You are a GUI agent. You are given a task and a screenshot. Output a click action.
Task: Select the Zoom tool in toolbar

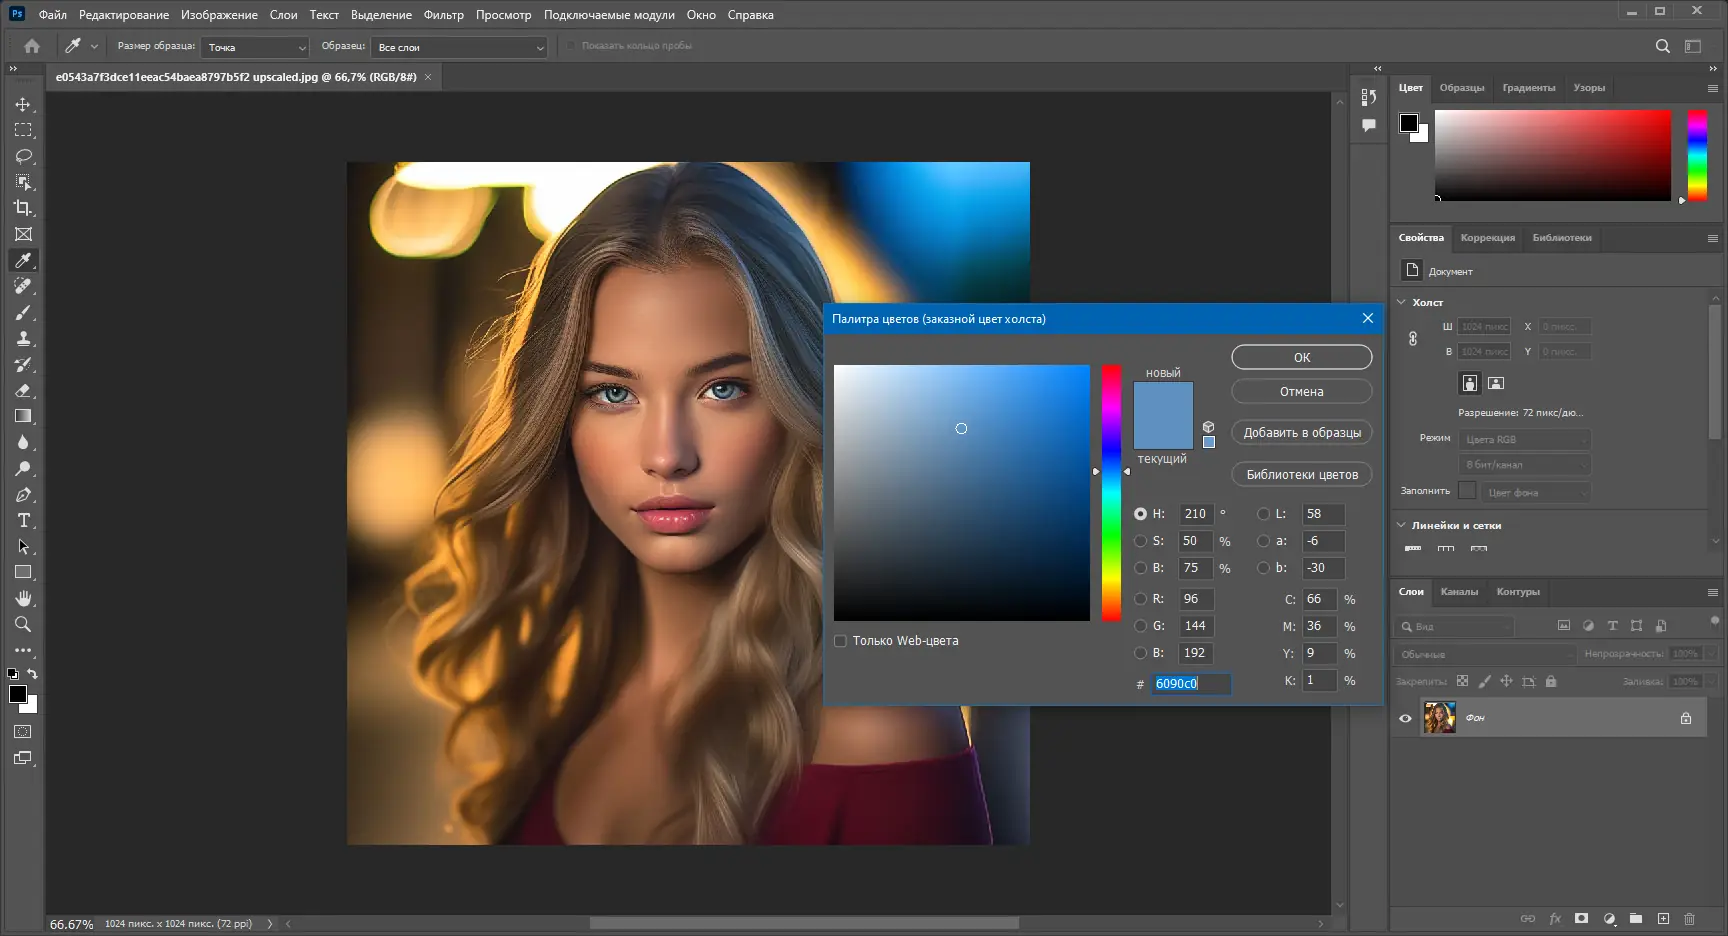tap(23, 624)
